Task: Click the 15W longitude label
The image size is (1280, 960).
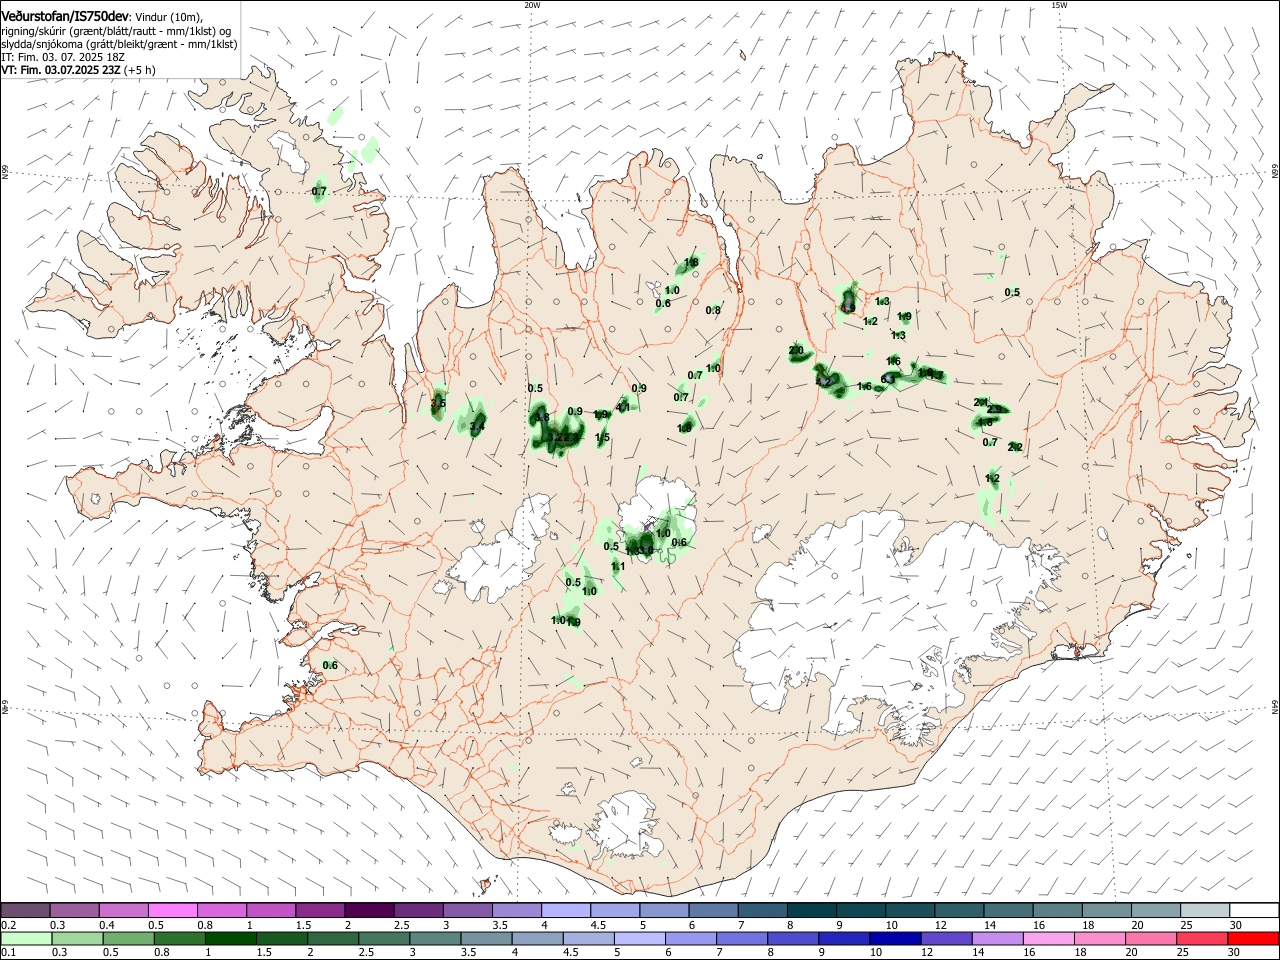Action: (x=1059, y=5)
